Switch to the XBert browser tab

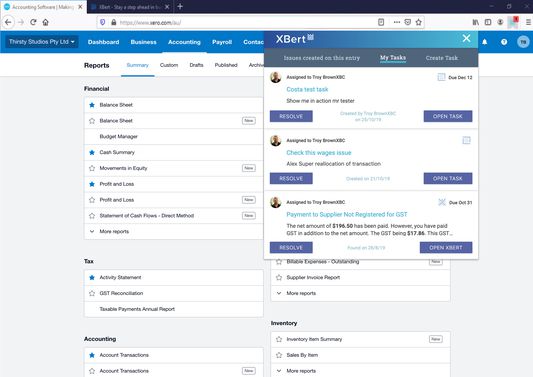click(x=130, y=7)
